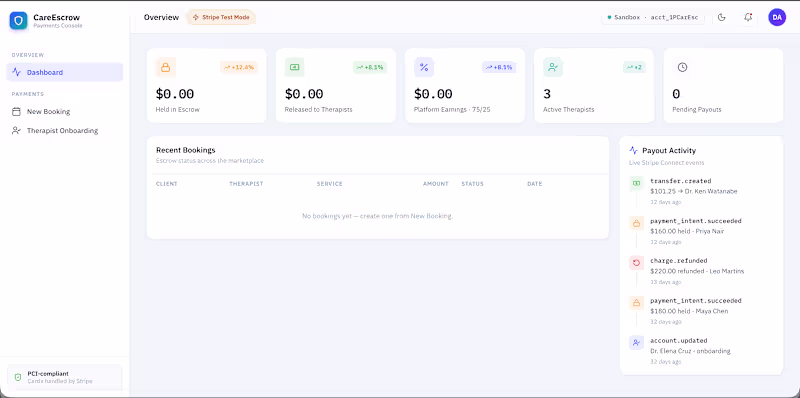Click the Priya Nair payment lock icon
Viewport: 800px width, 398px height.
636,223
